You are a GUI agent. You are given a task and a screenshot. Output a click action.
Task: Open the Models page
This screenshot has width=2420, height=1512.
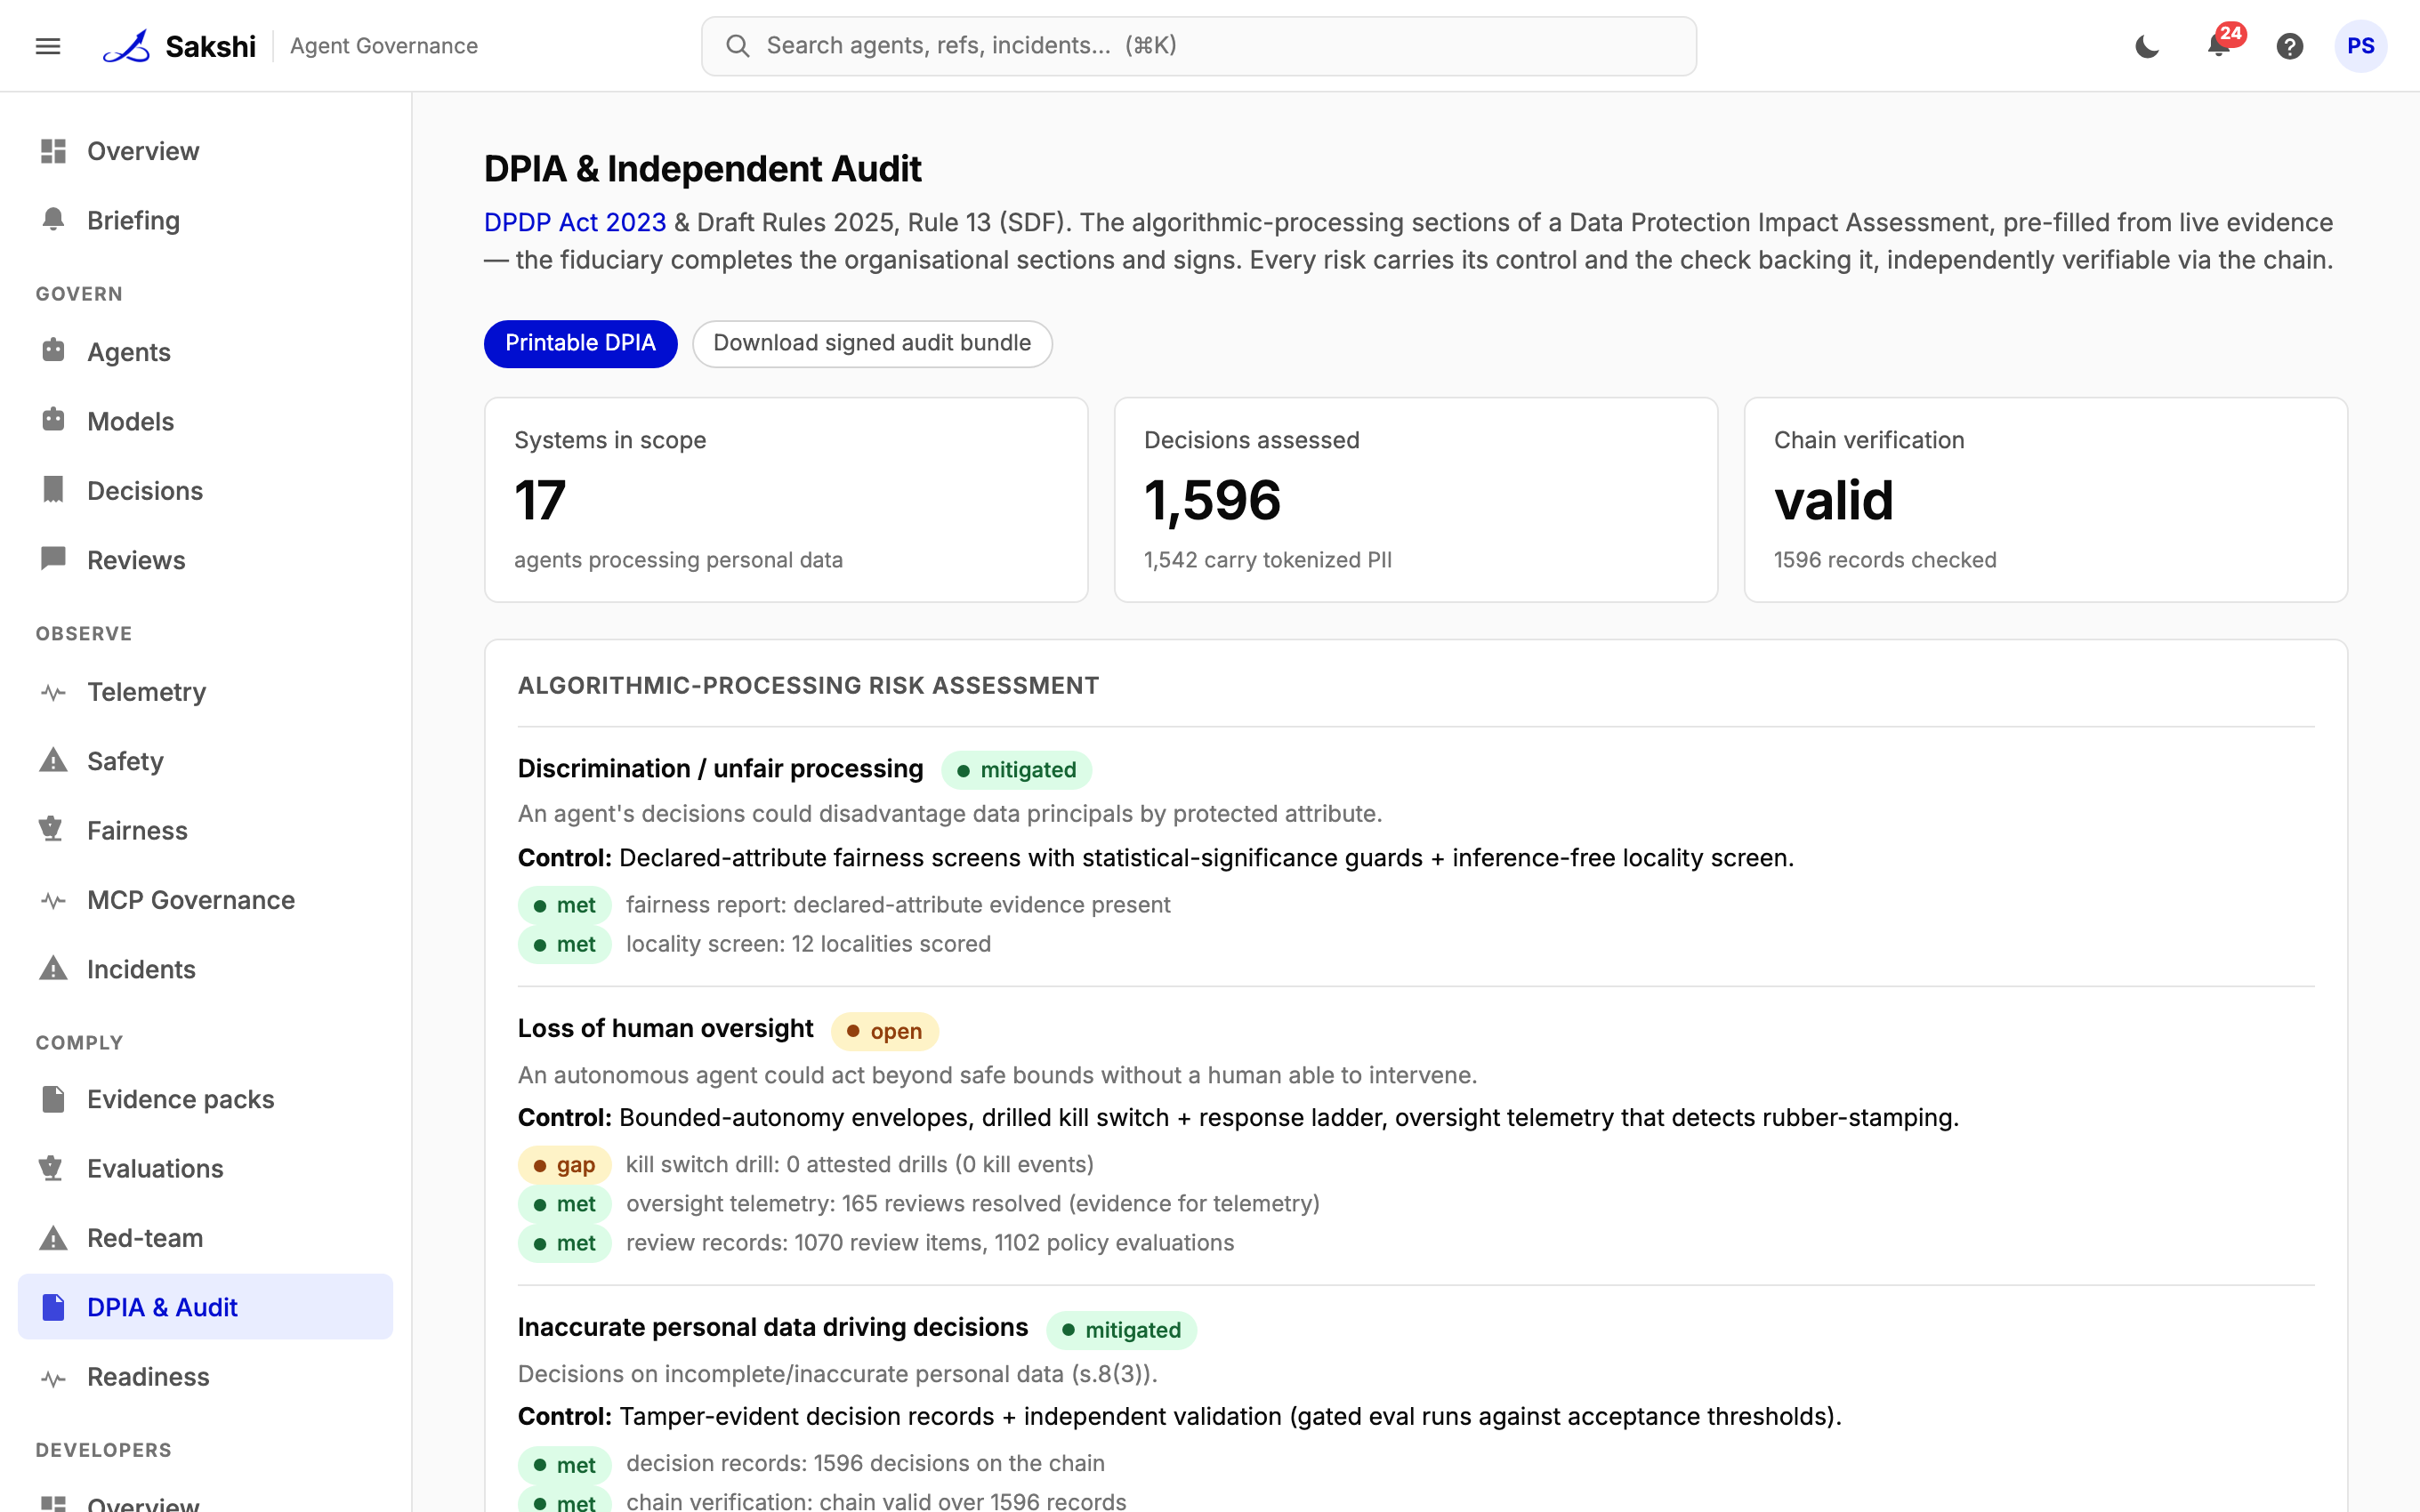pyautogui.click(x=205, y=421)
